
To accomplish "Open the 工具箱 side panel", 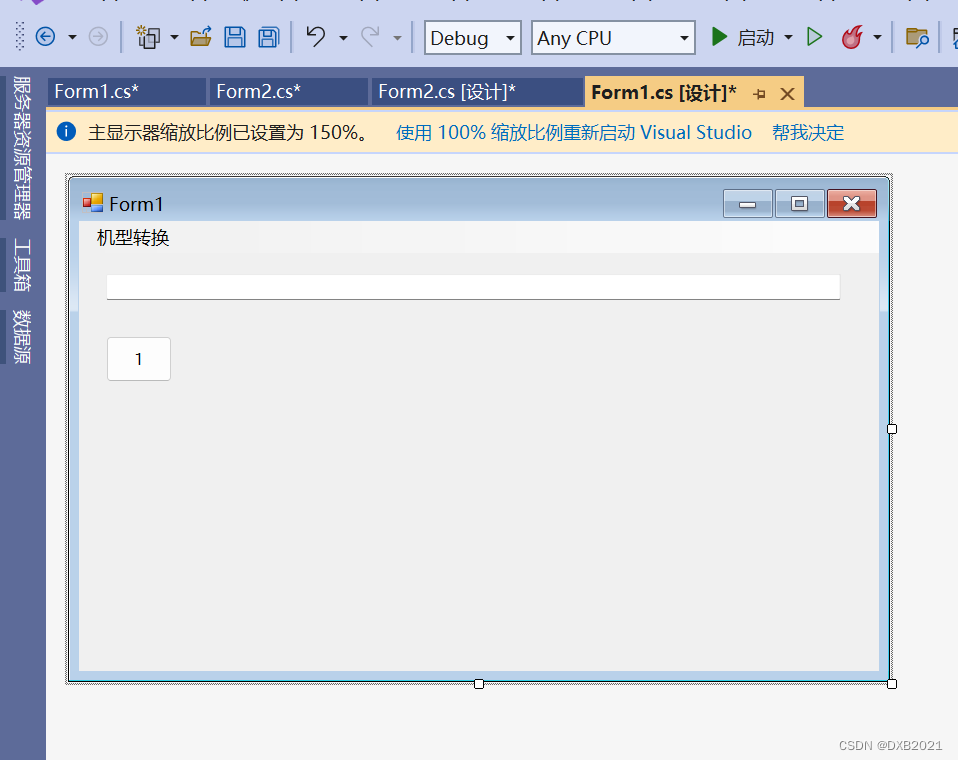I will pos(21,265).
